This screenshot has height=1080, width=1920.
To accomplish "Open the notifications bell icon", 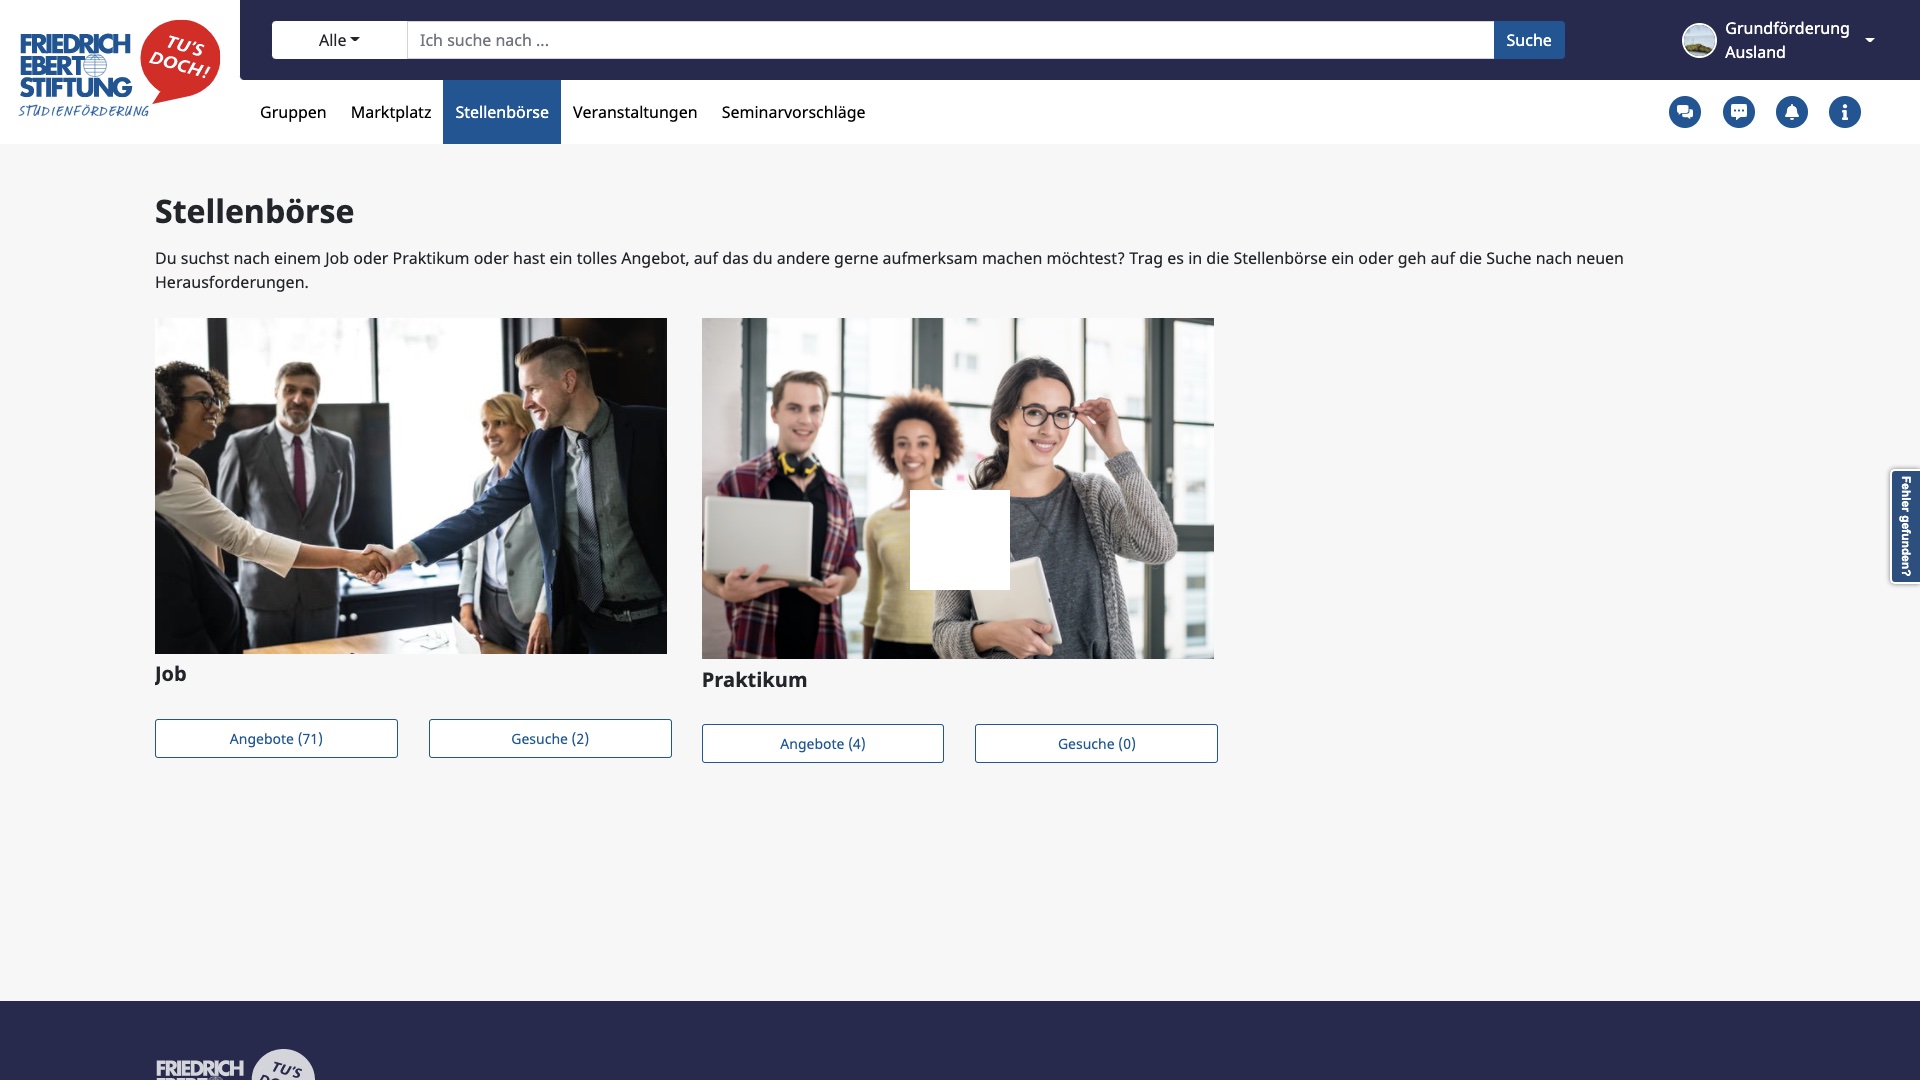I will point(1792,112).
